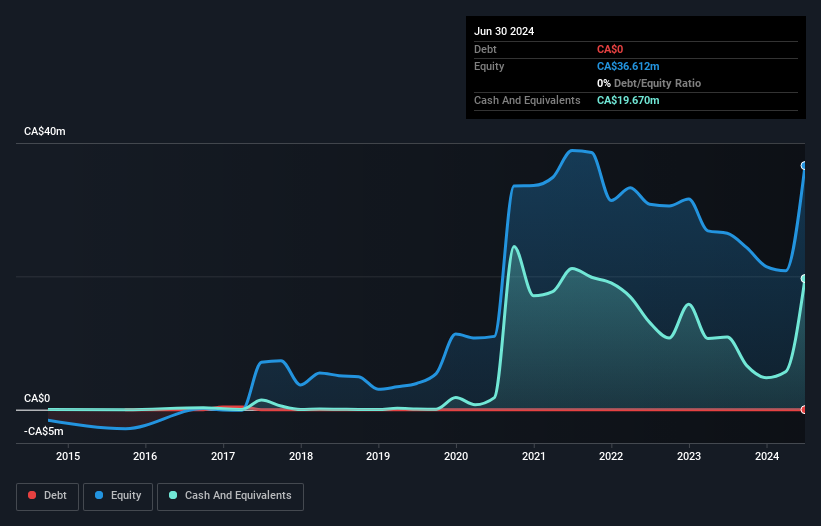This screenshot has width=821, height=526.
Task: Click the CA$0 y-axis label
Action: pyautogui.click(x=37, y=398)
